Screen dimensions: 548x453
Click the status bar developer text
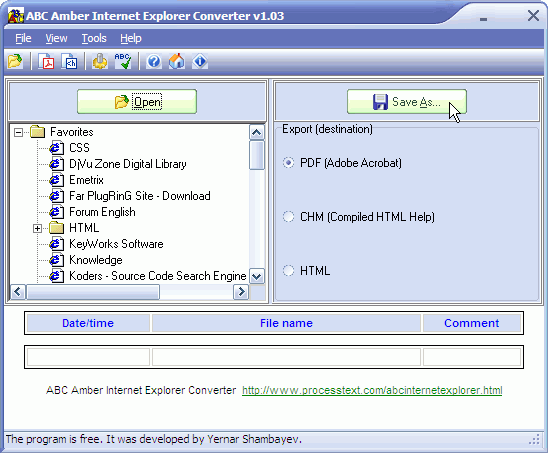click(x=154, y=439)
